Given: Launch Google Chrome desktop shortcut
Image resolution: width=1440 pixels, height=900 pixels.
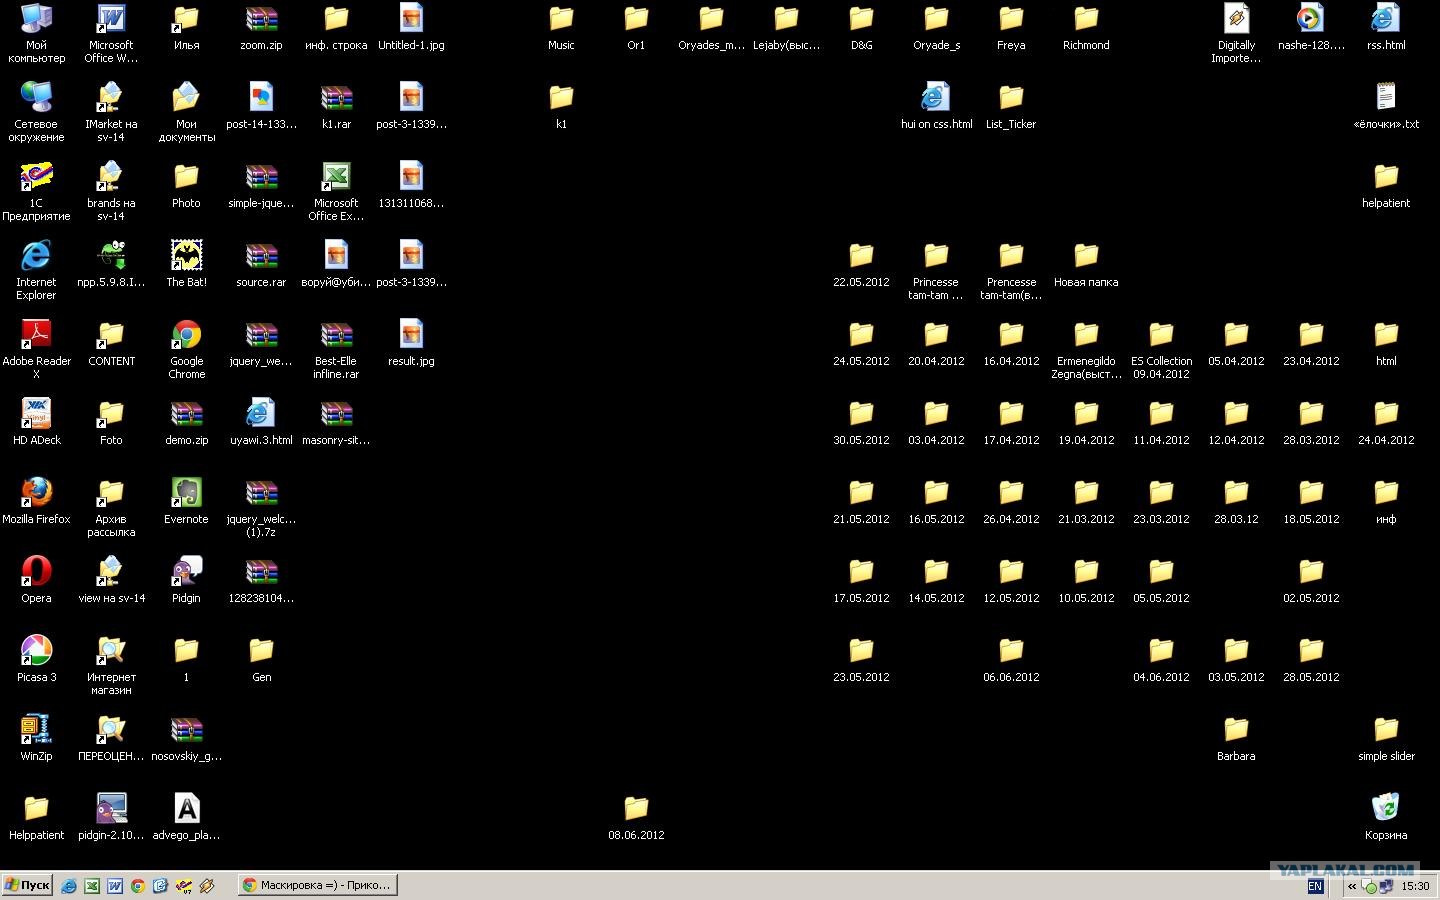Looking at the screenshot, I should coord(186,349).
